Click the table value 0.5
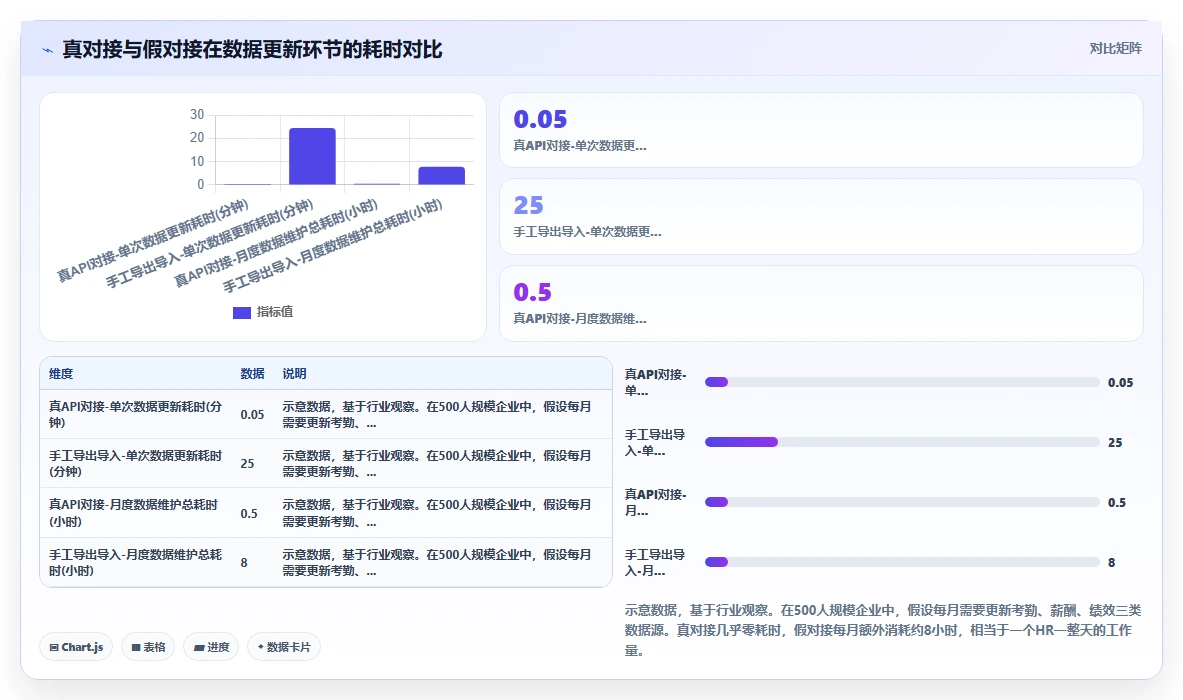Viewport: 1183px width, 700px height. (249, 514)
